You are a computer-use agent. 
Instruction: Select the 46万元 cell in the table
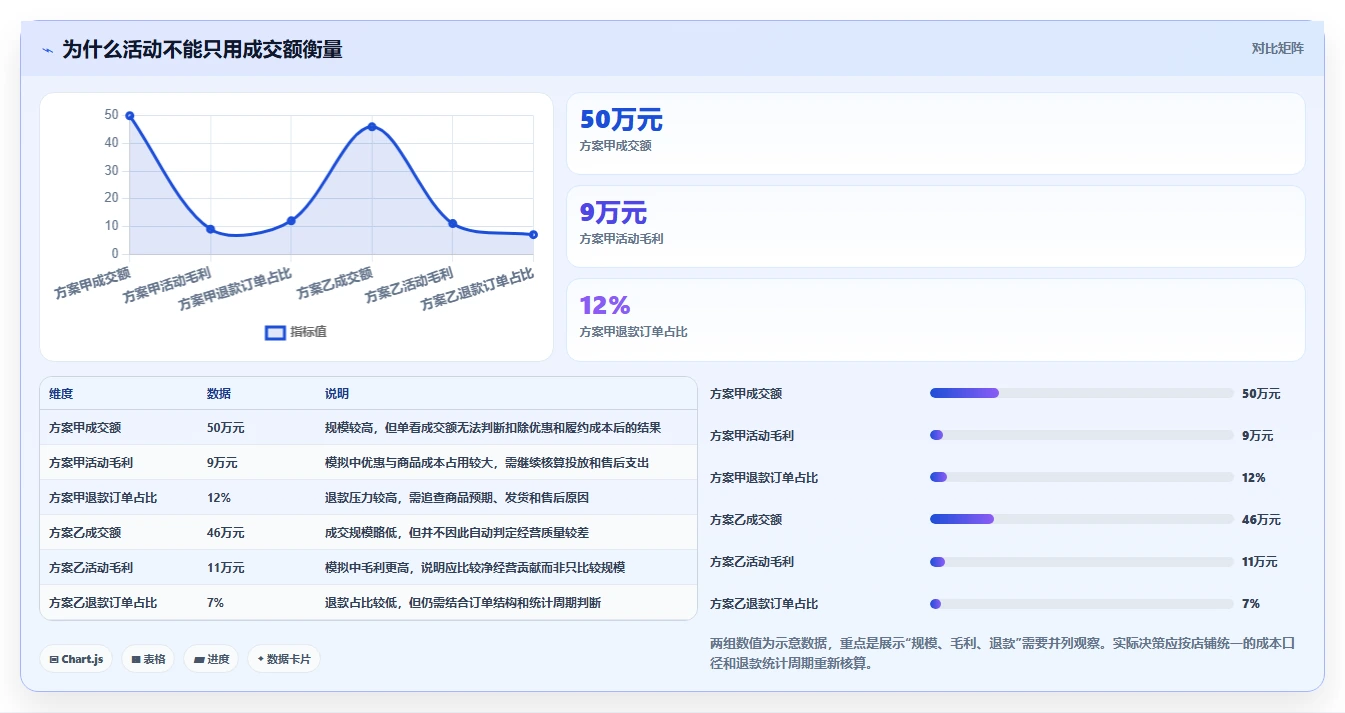click(225, 532)
